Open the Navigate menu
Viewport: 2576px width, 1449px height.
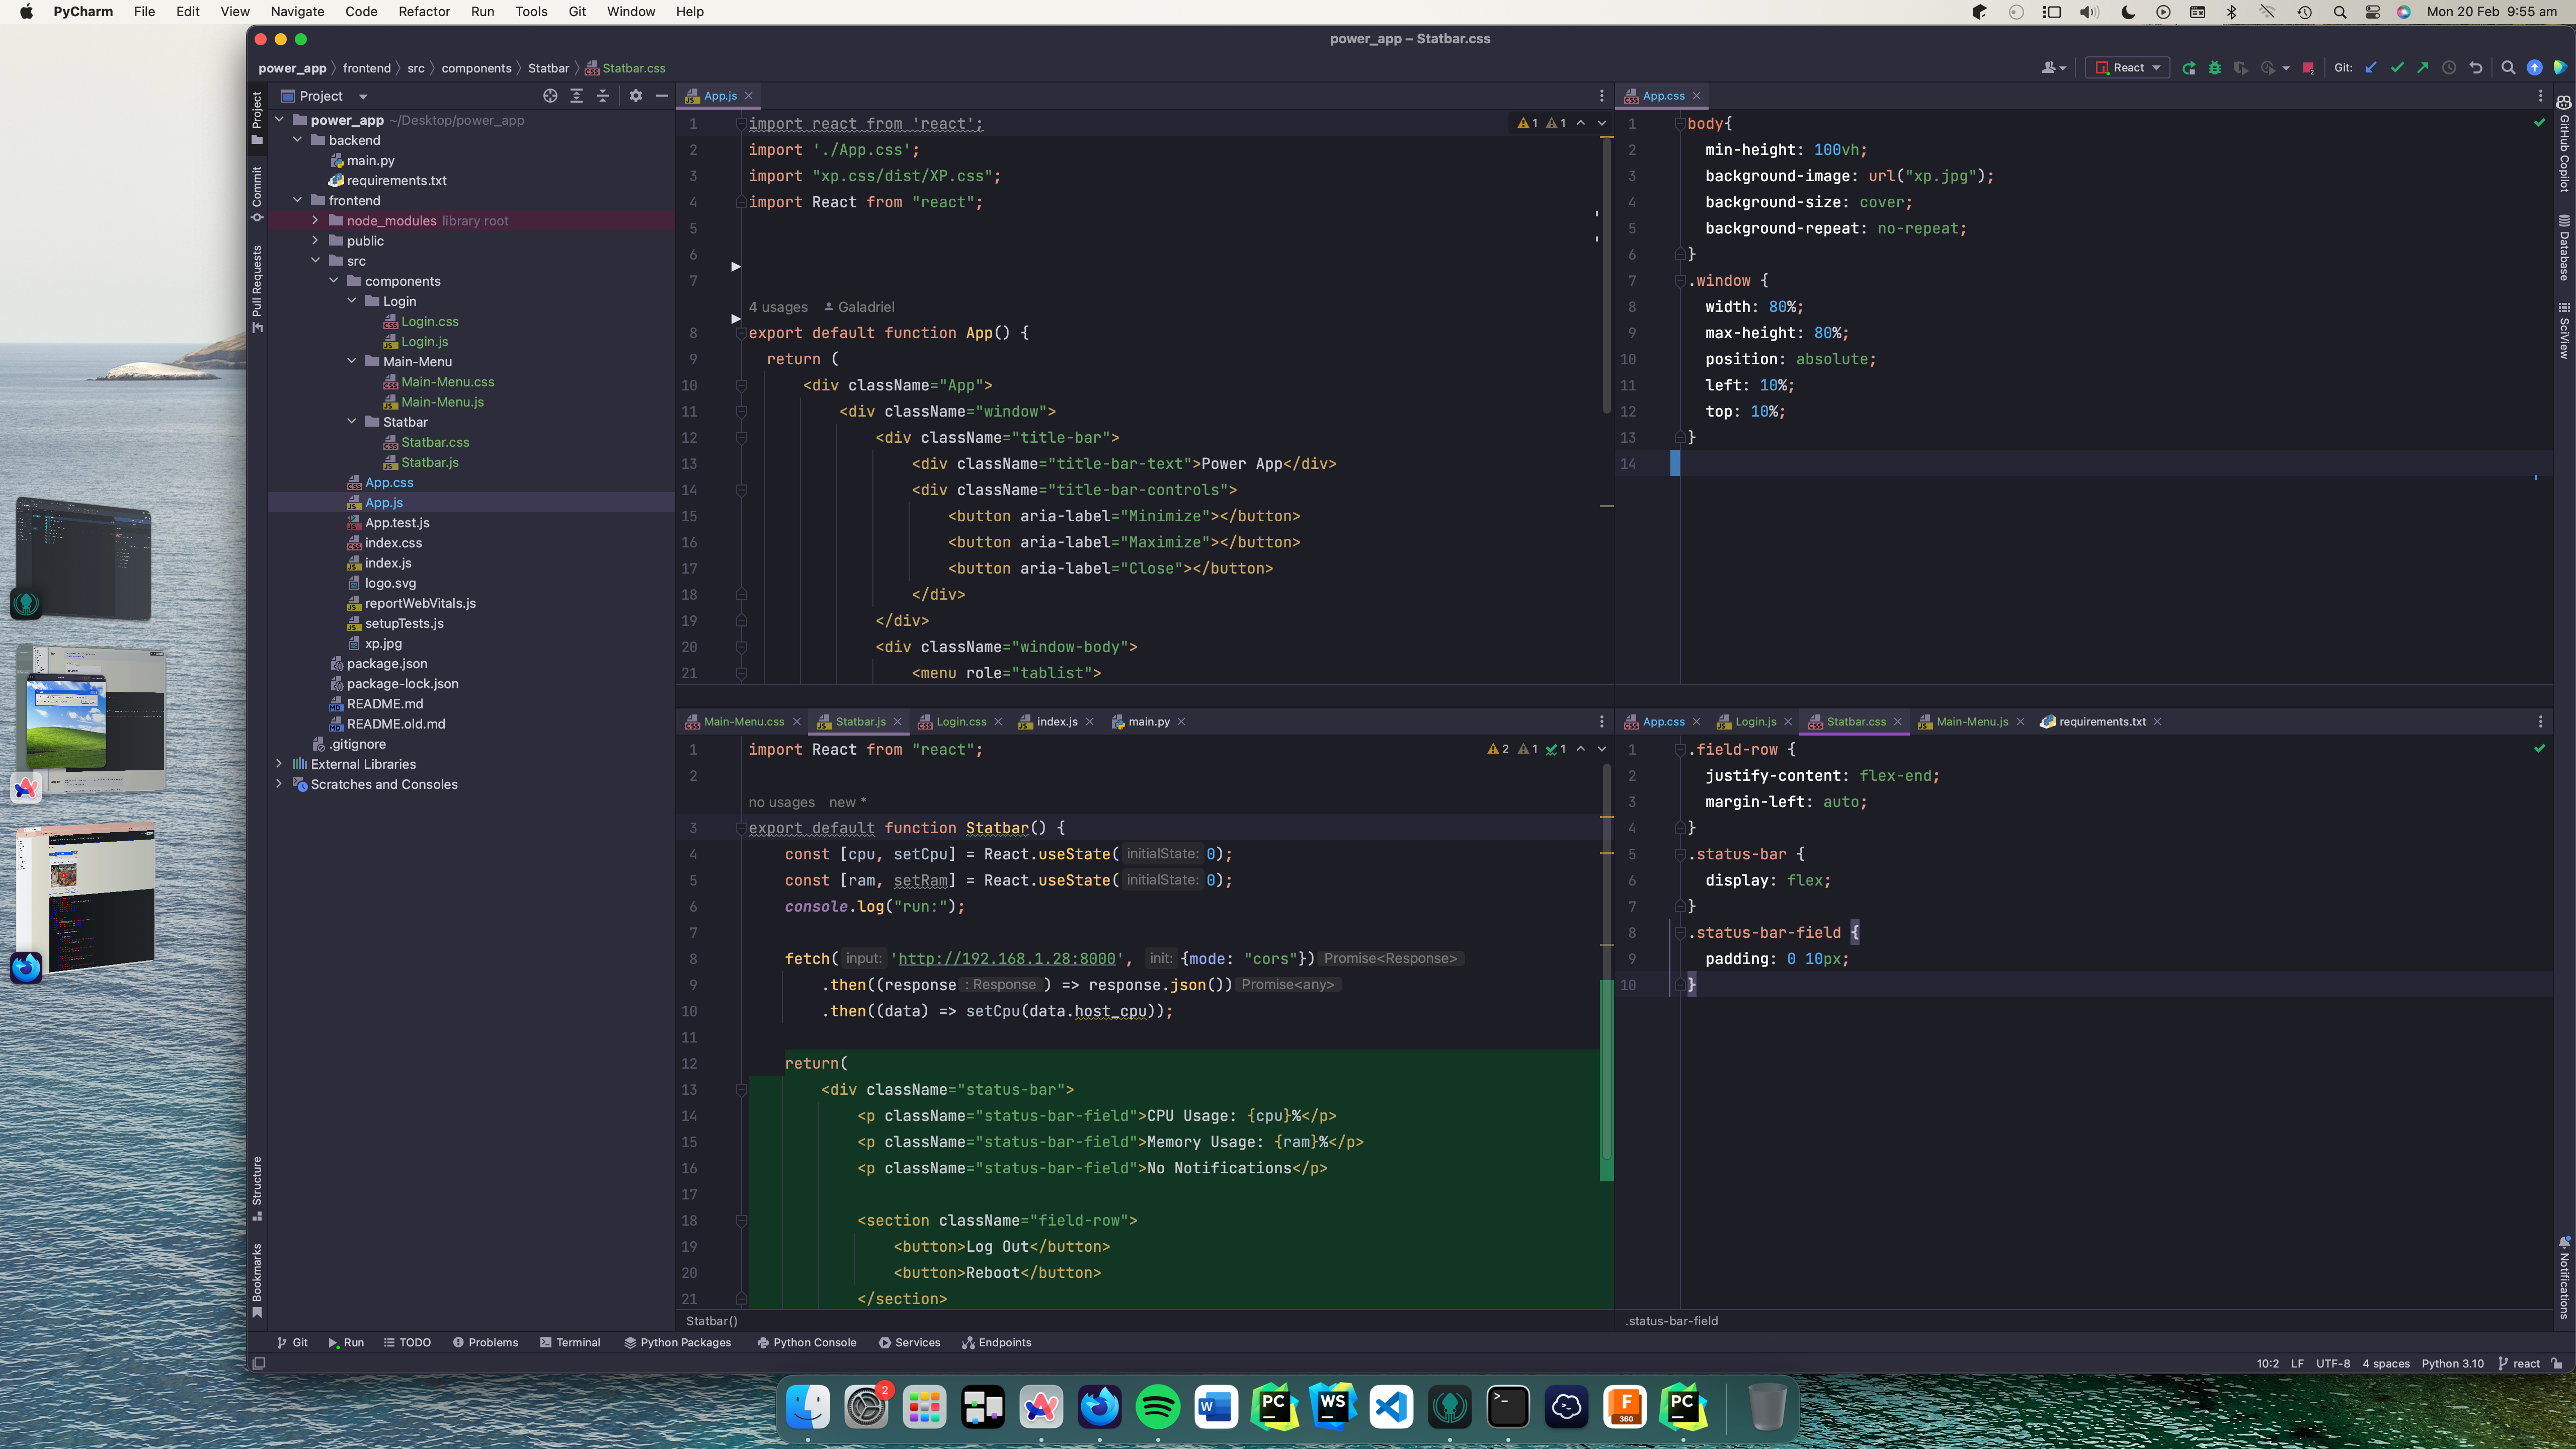pos(297,12)
